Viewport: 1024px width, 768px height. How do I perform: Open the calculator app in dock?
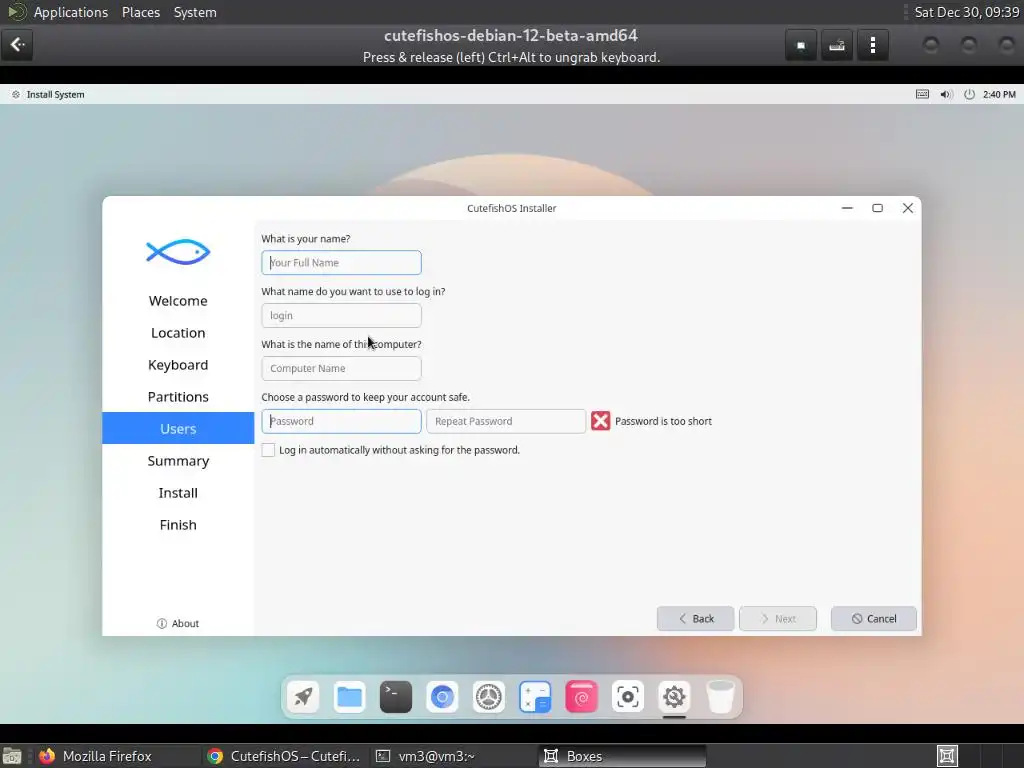[x=535, y=697]
